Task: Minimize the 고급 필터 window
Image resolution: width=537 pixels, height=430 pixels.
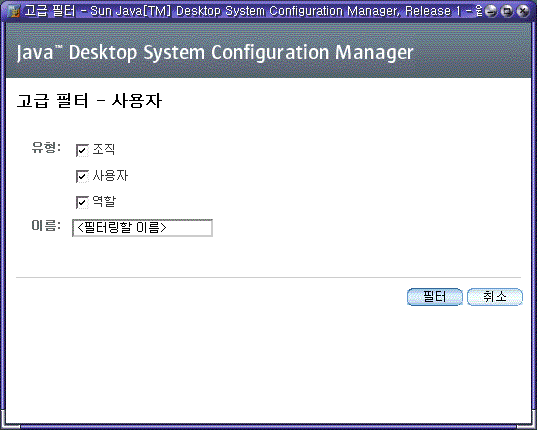Action: pyautogui.click(x=491, y=11)
